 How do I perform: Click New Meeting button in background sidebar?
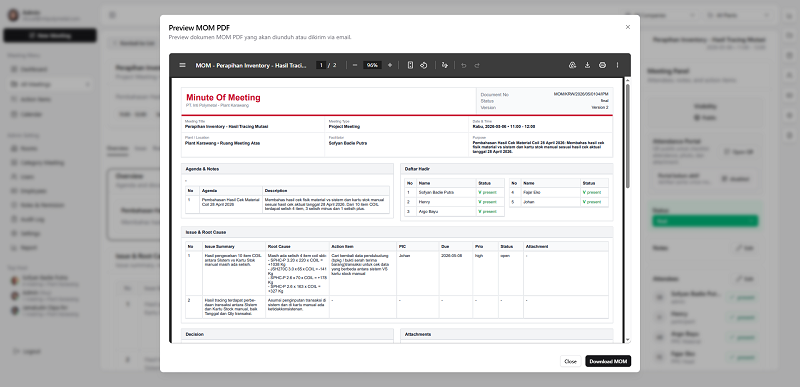50,36
